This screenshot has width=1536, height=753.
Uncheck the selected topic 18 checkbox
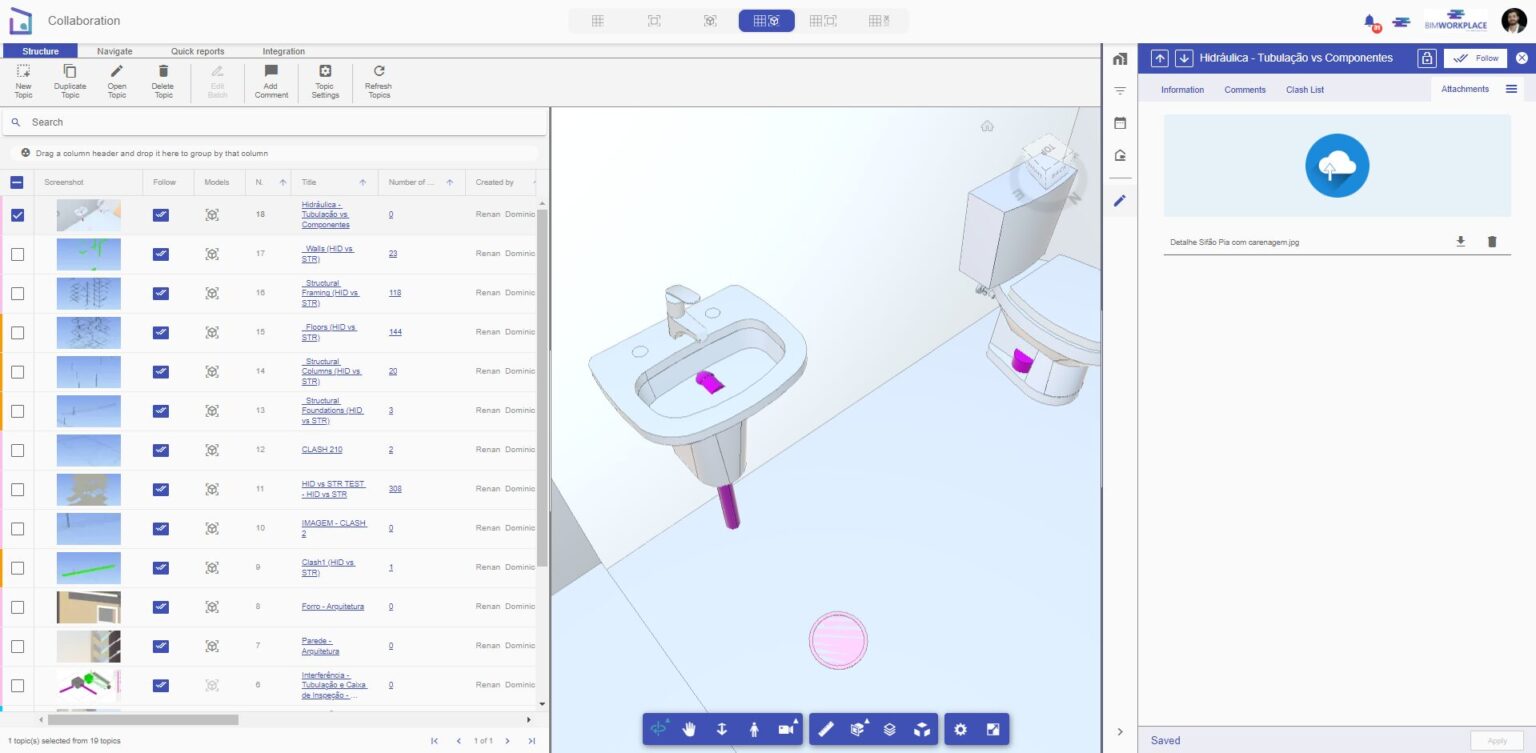point(17,214)
